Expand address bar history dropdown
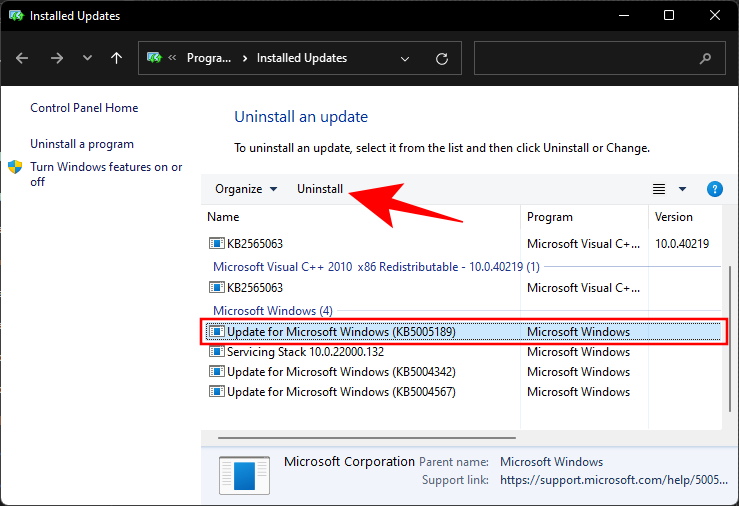Image resolution: width=739 pixels, height=506 pixels. [404, 59]
